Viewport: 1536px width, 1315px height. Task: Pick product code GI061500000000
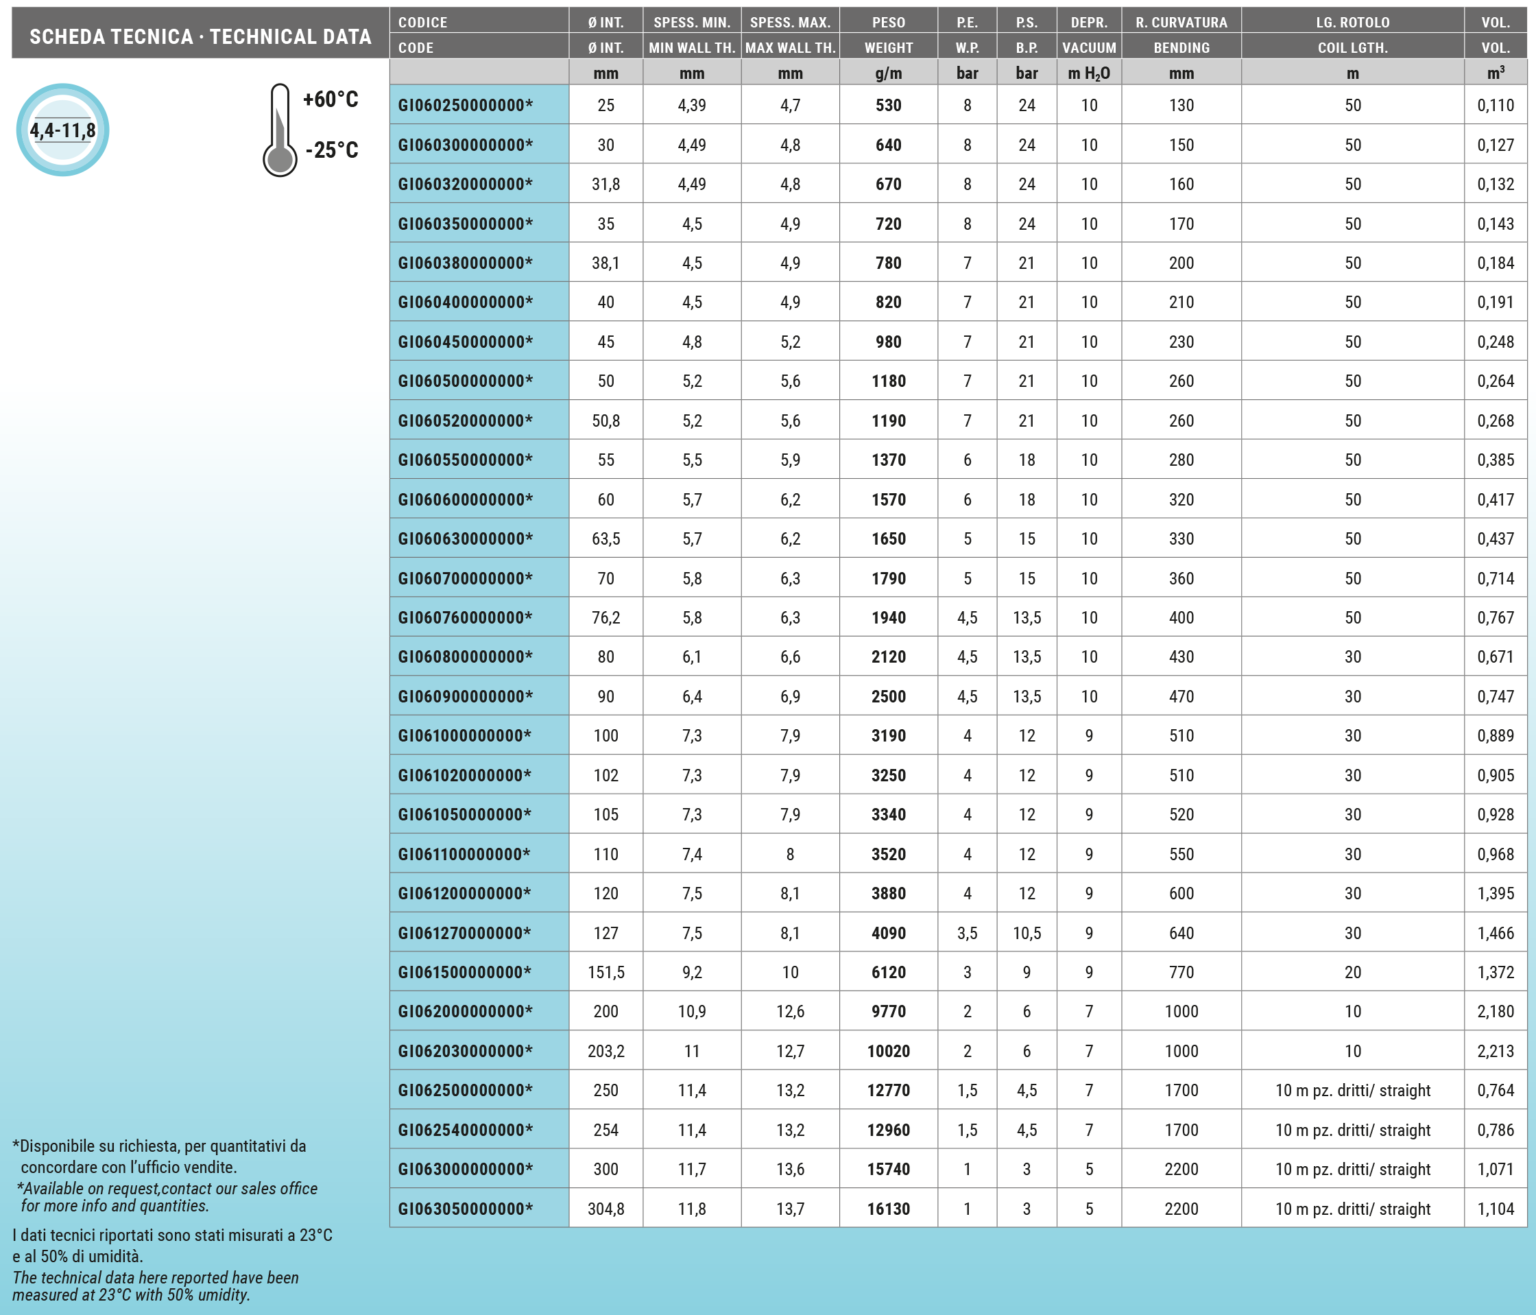[465, 972]
